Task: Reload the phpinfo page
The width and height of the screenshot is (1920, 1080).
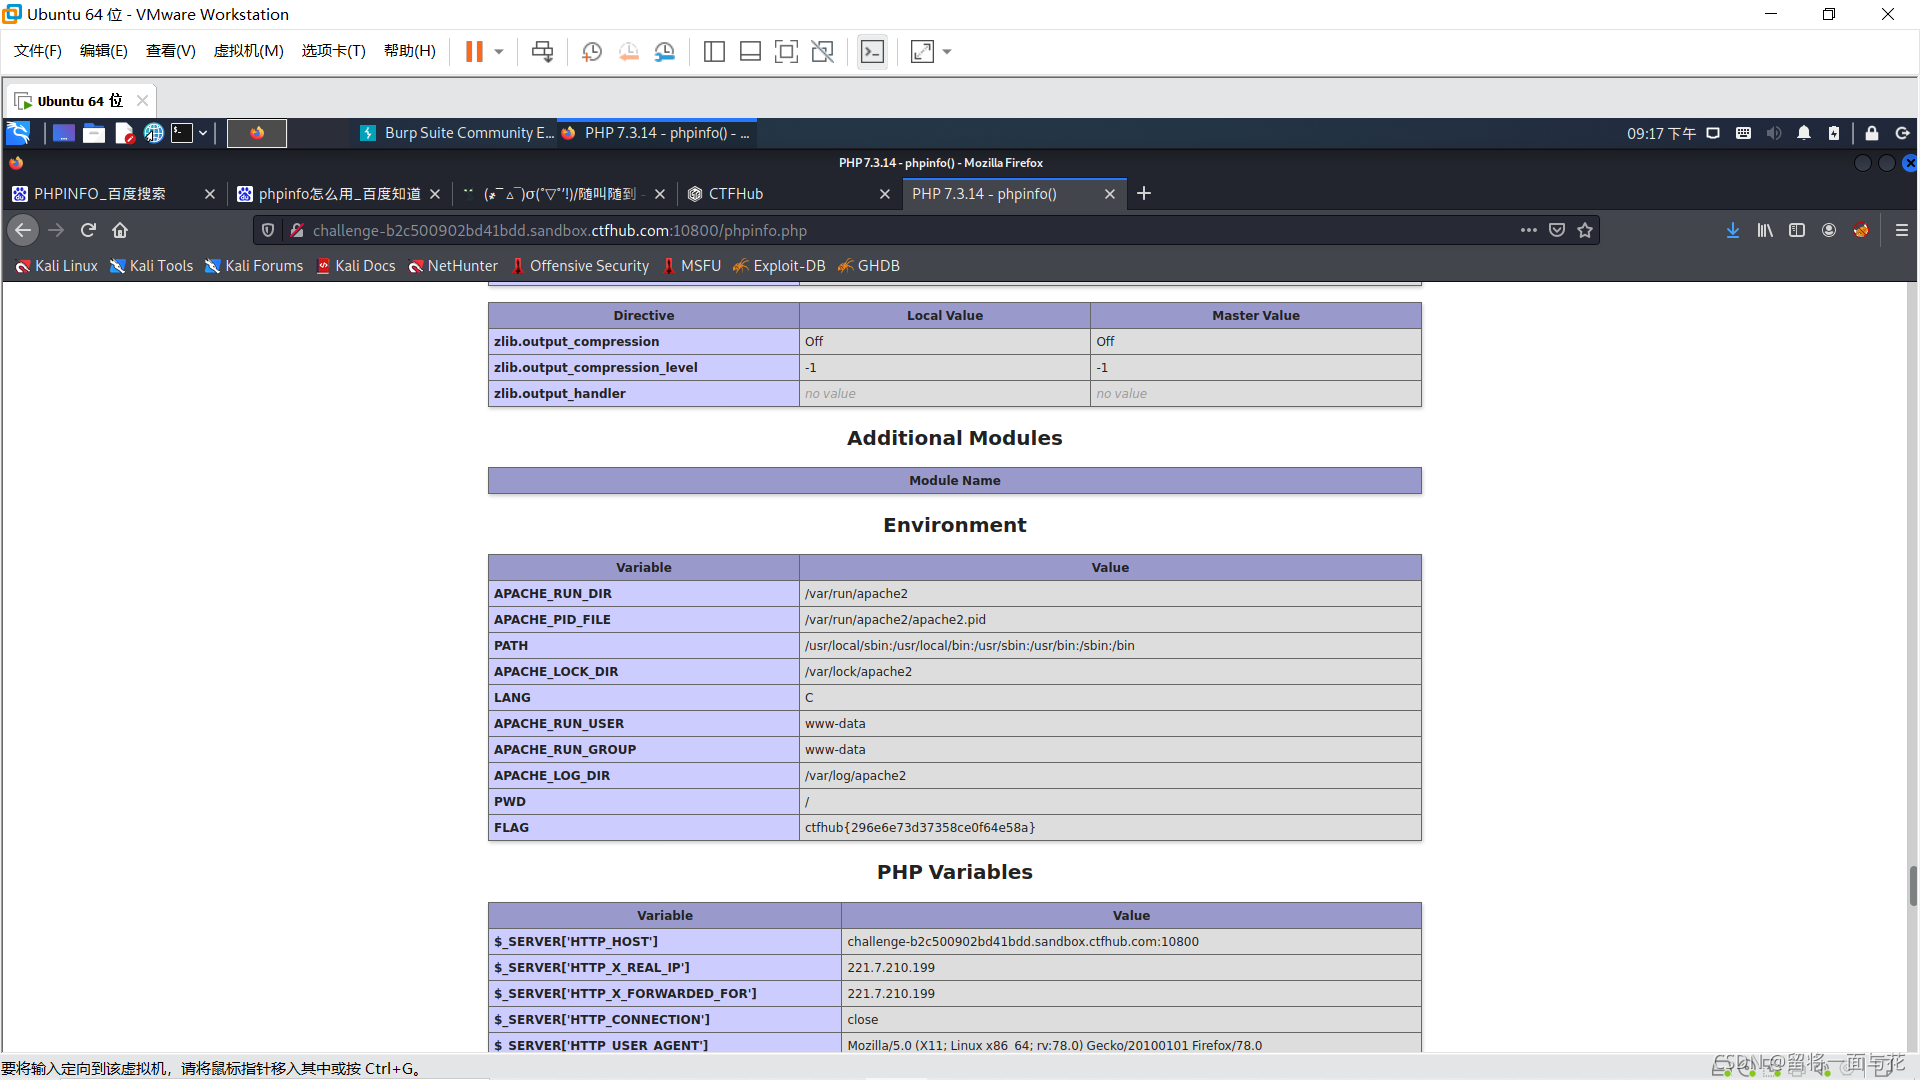Action: pyautogui.click(x=88, y=231)
